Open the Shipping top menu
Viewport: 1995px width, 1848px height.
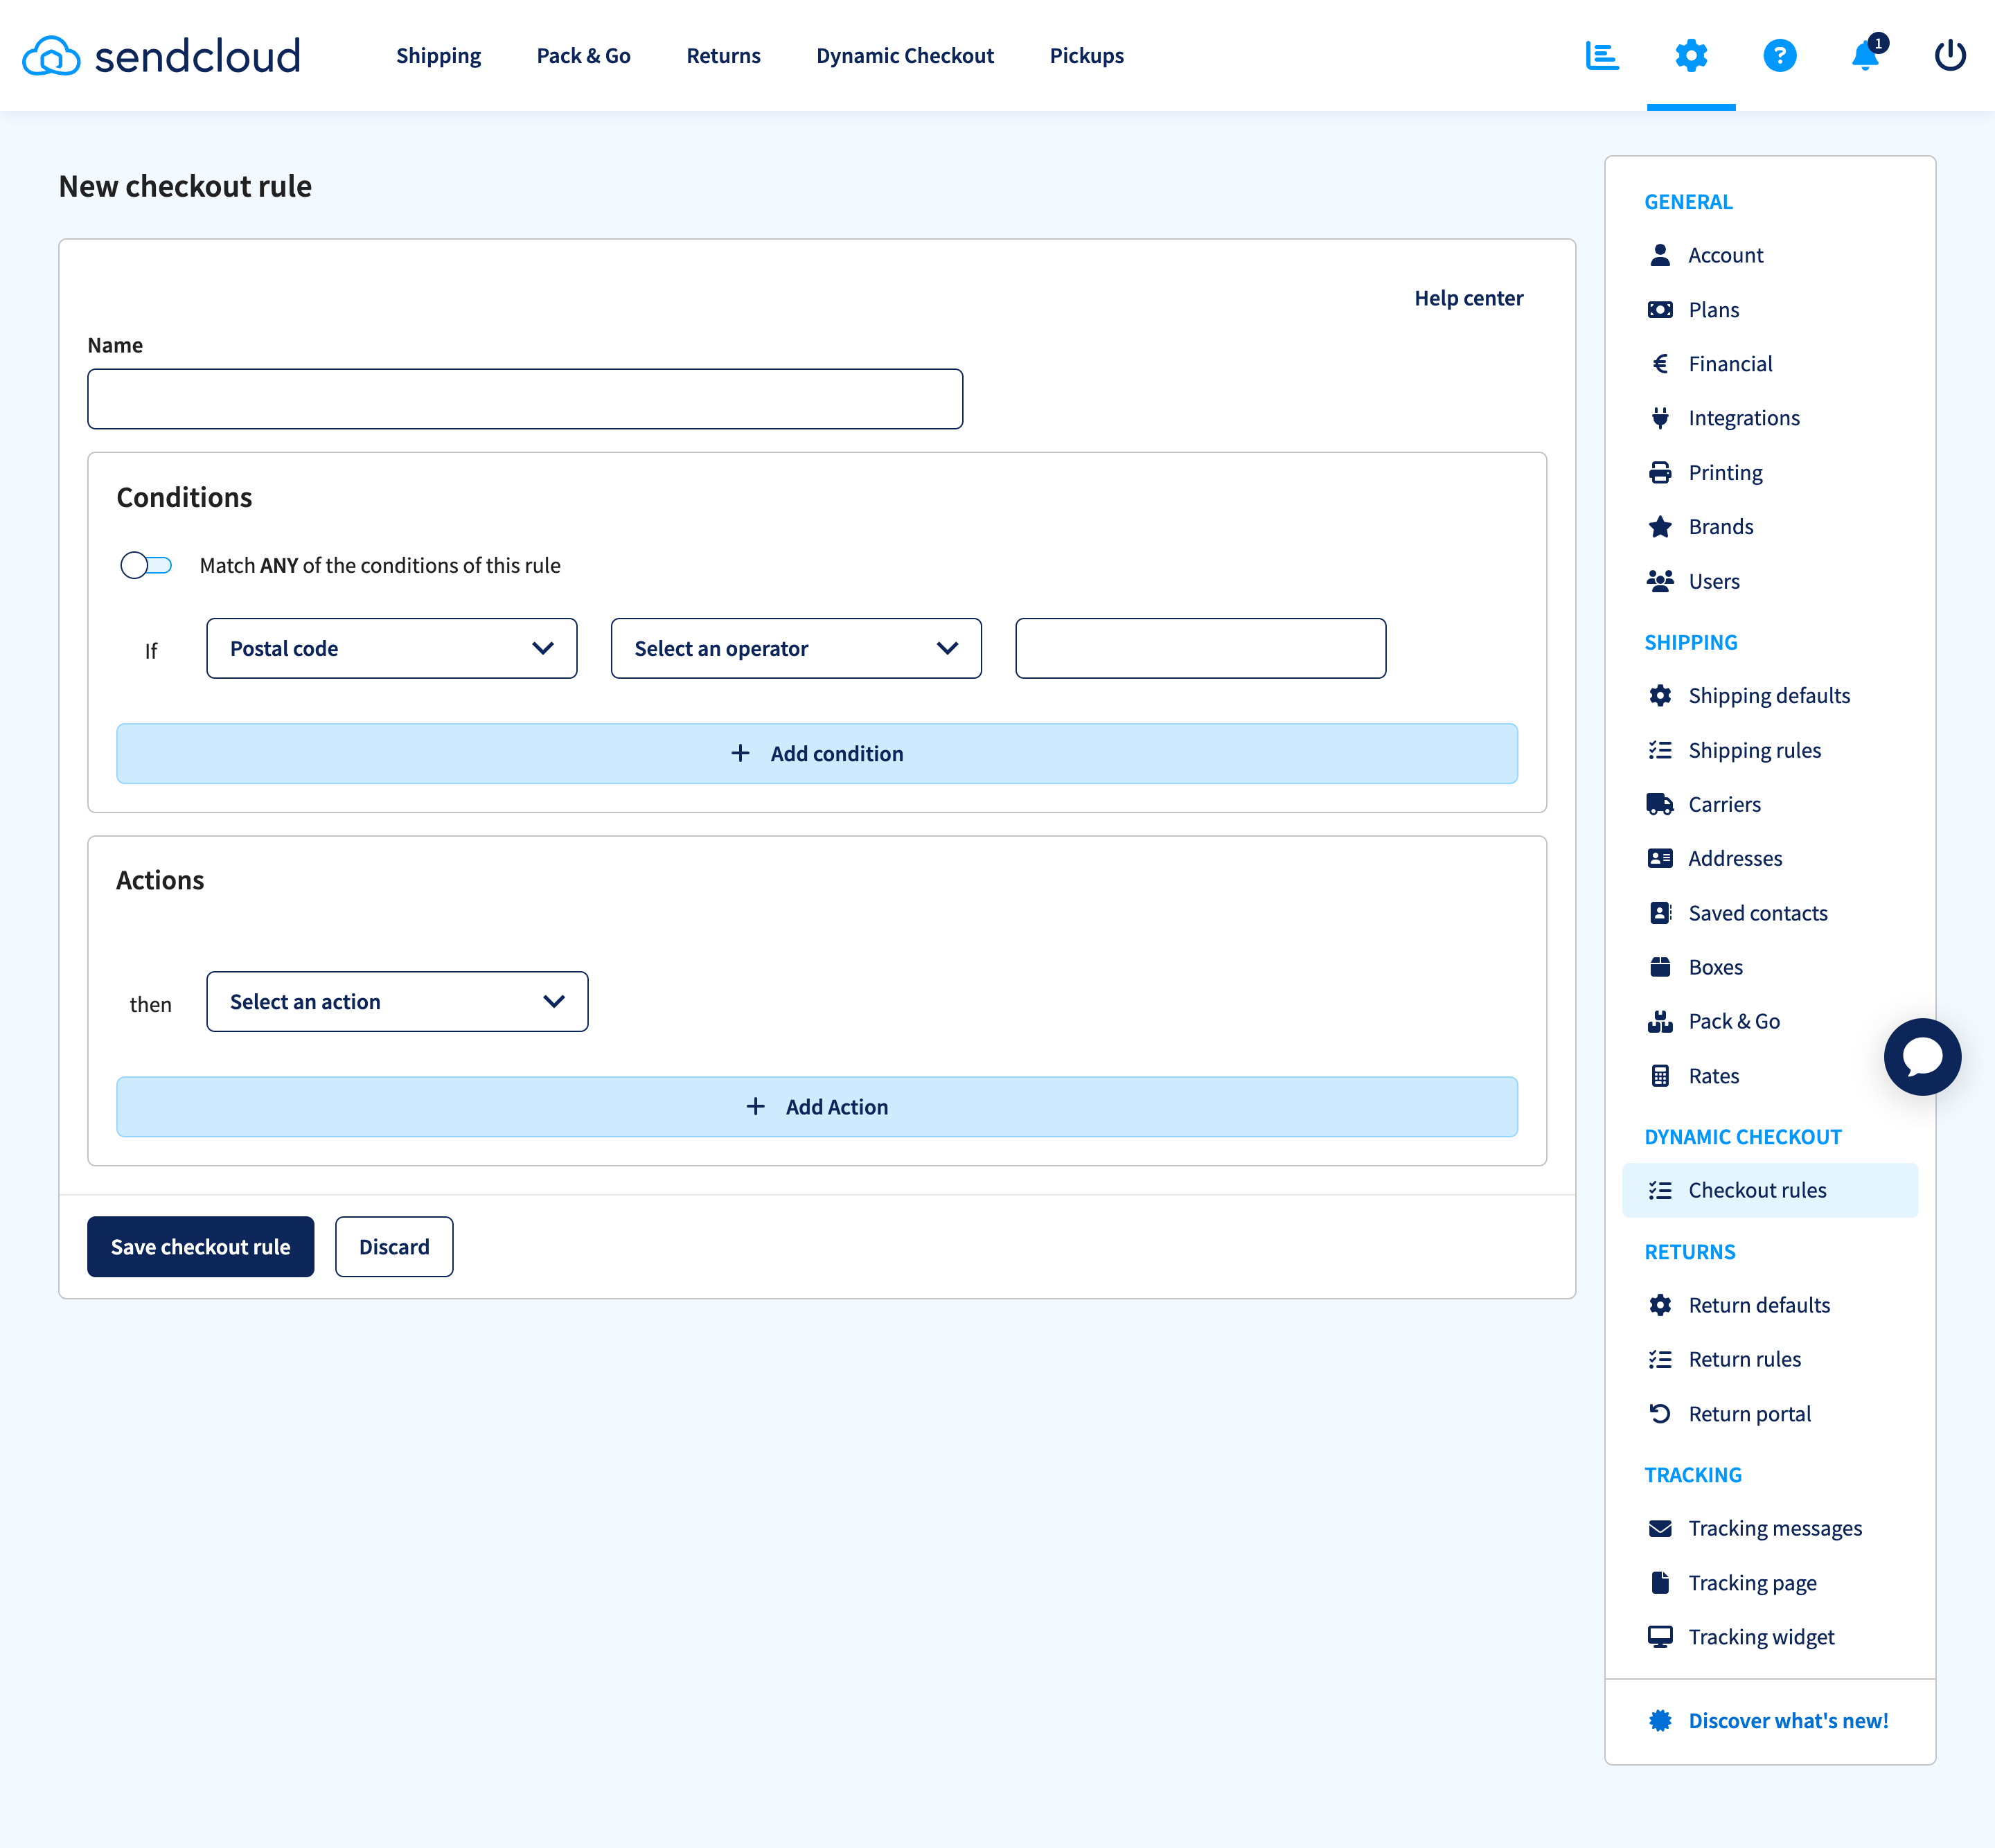coord(438,56)
